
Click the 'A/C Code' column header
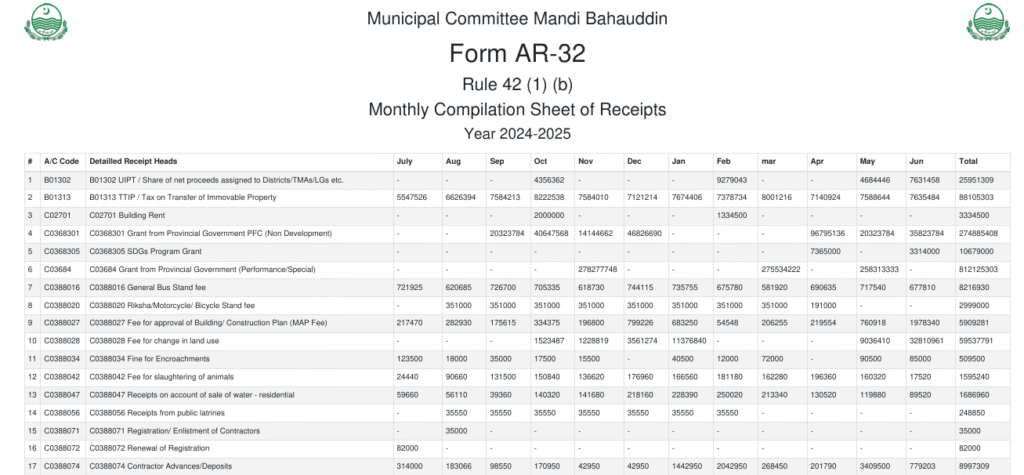pos(60,161)
